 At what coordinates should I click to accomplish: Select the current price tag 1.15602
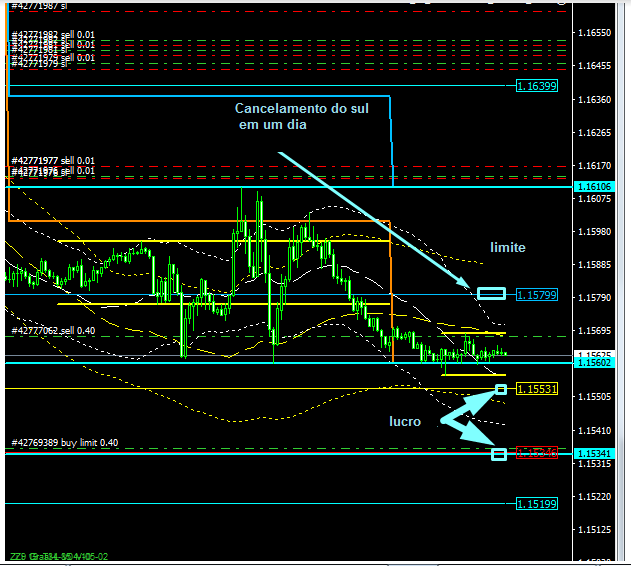(594, 364)
